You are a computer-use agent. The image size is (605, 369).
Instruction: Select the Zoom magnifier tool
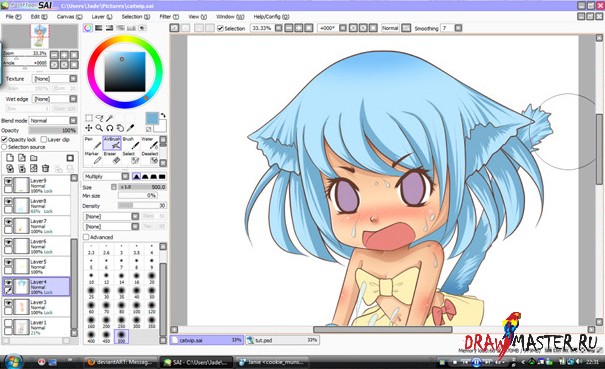pos(99,128)
